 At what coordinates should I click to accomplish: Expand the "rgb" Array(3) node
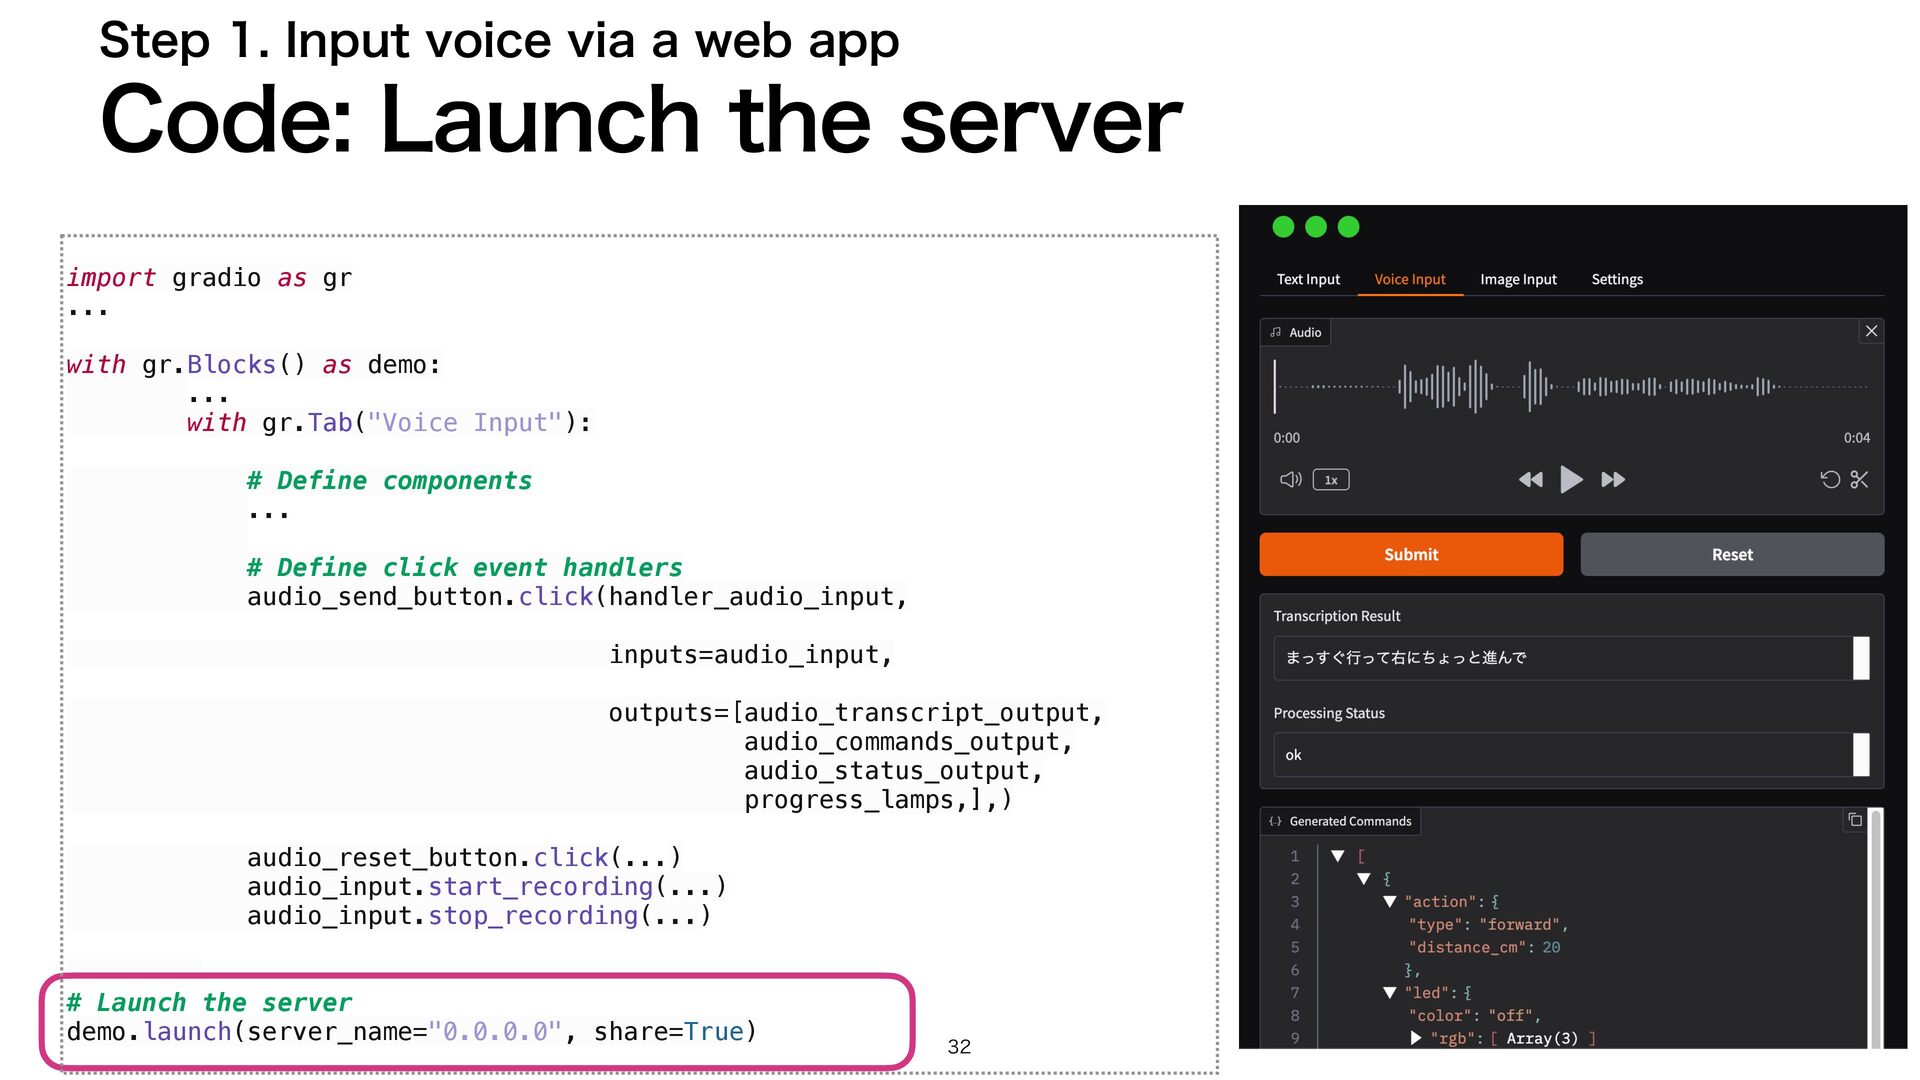coord(1416,1038)
